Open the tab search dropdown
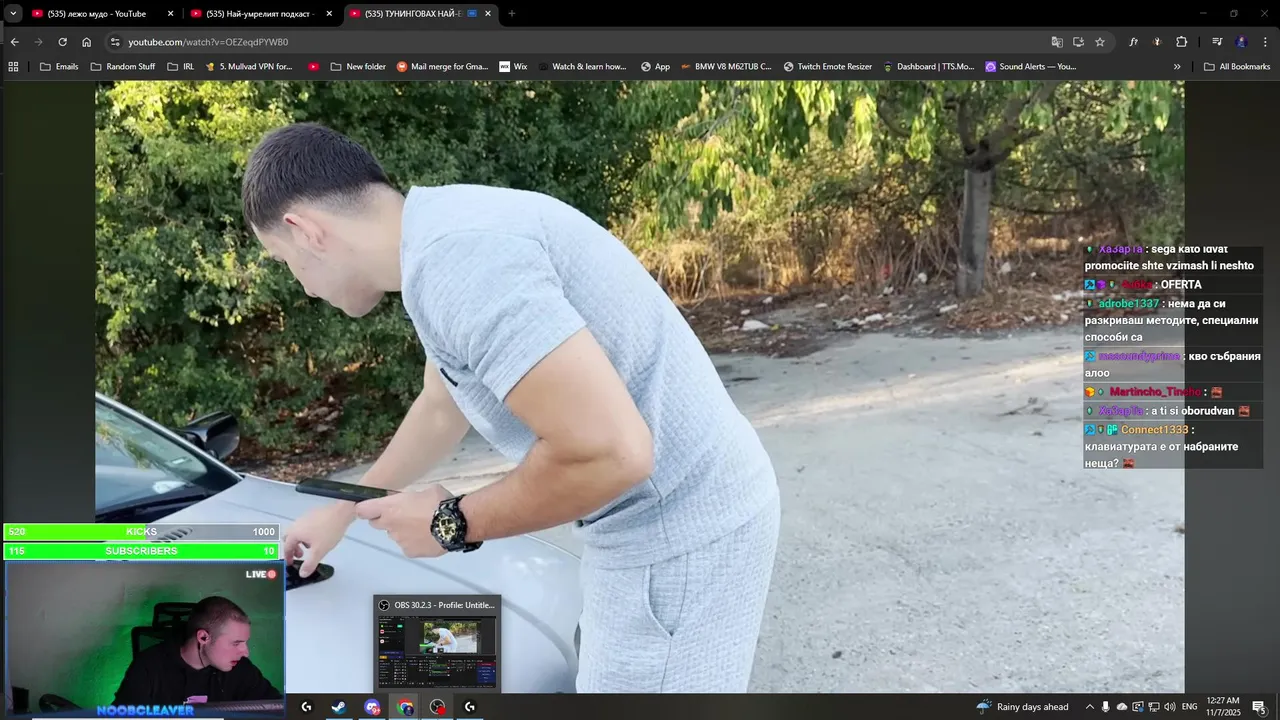The height and width of the screenshot is (720, 1280). [13, 14]
